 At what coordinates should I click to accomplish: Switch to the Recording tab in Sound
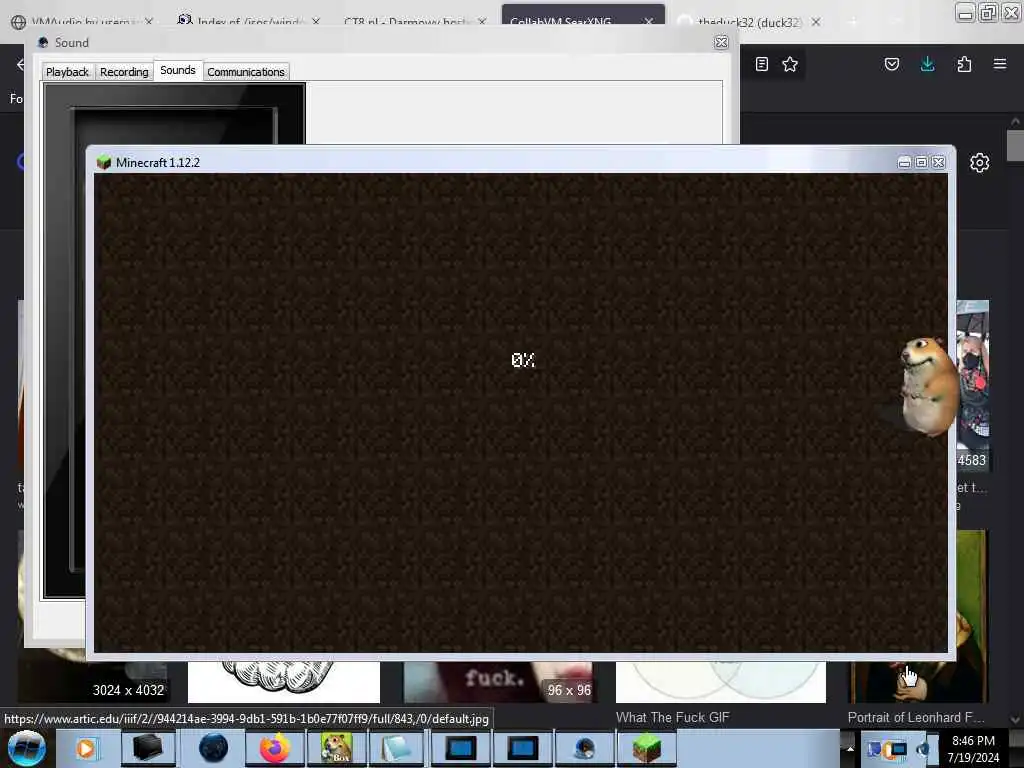coord(124,72)
